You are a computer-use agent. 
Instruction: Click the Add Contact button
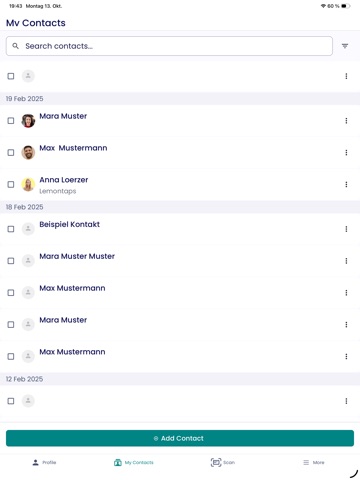tap(180, 438)
